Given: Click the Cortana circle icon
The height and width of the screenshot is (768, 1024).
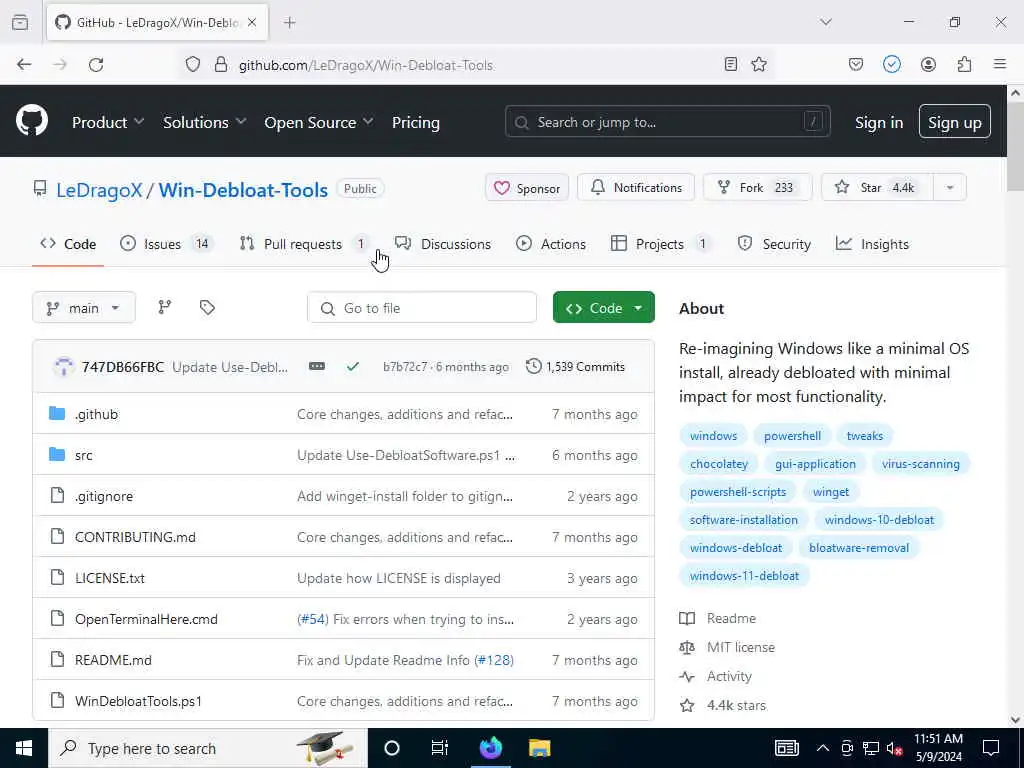Looking at the screenshot, I should (x=392, y=748).
